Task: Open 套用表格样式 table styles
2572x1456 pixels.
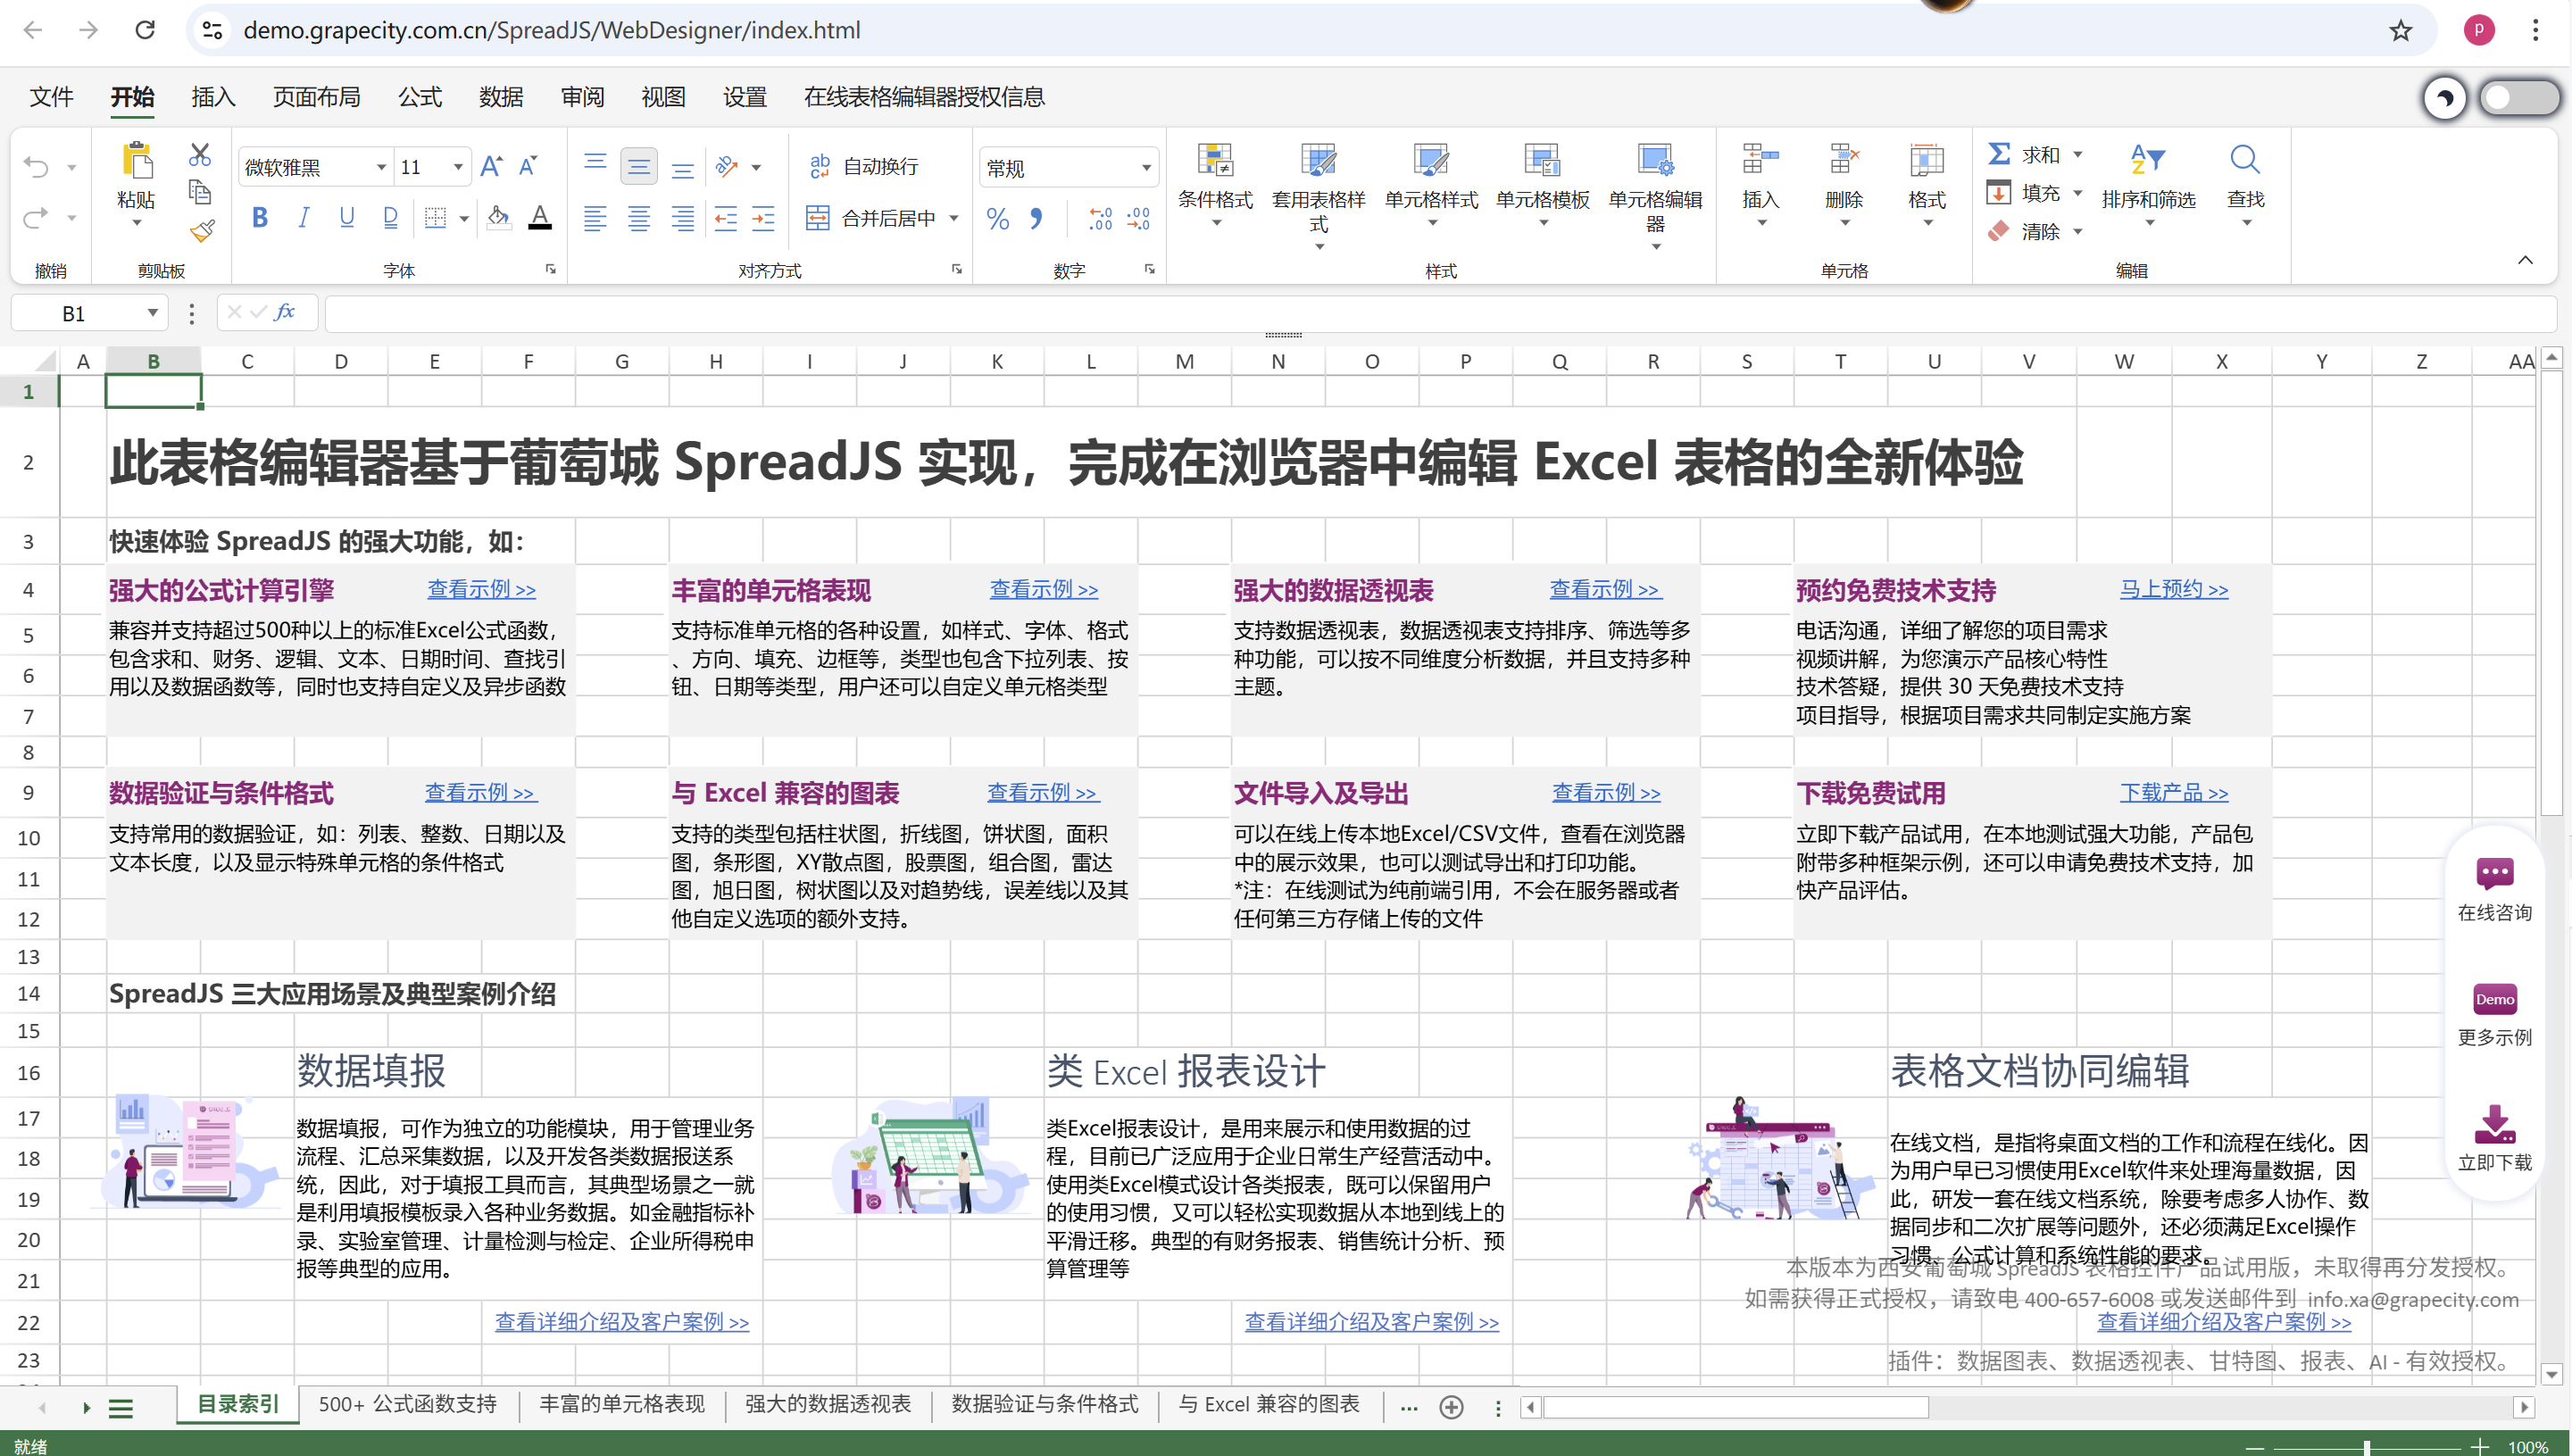Action: 1319,196
